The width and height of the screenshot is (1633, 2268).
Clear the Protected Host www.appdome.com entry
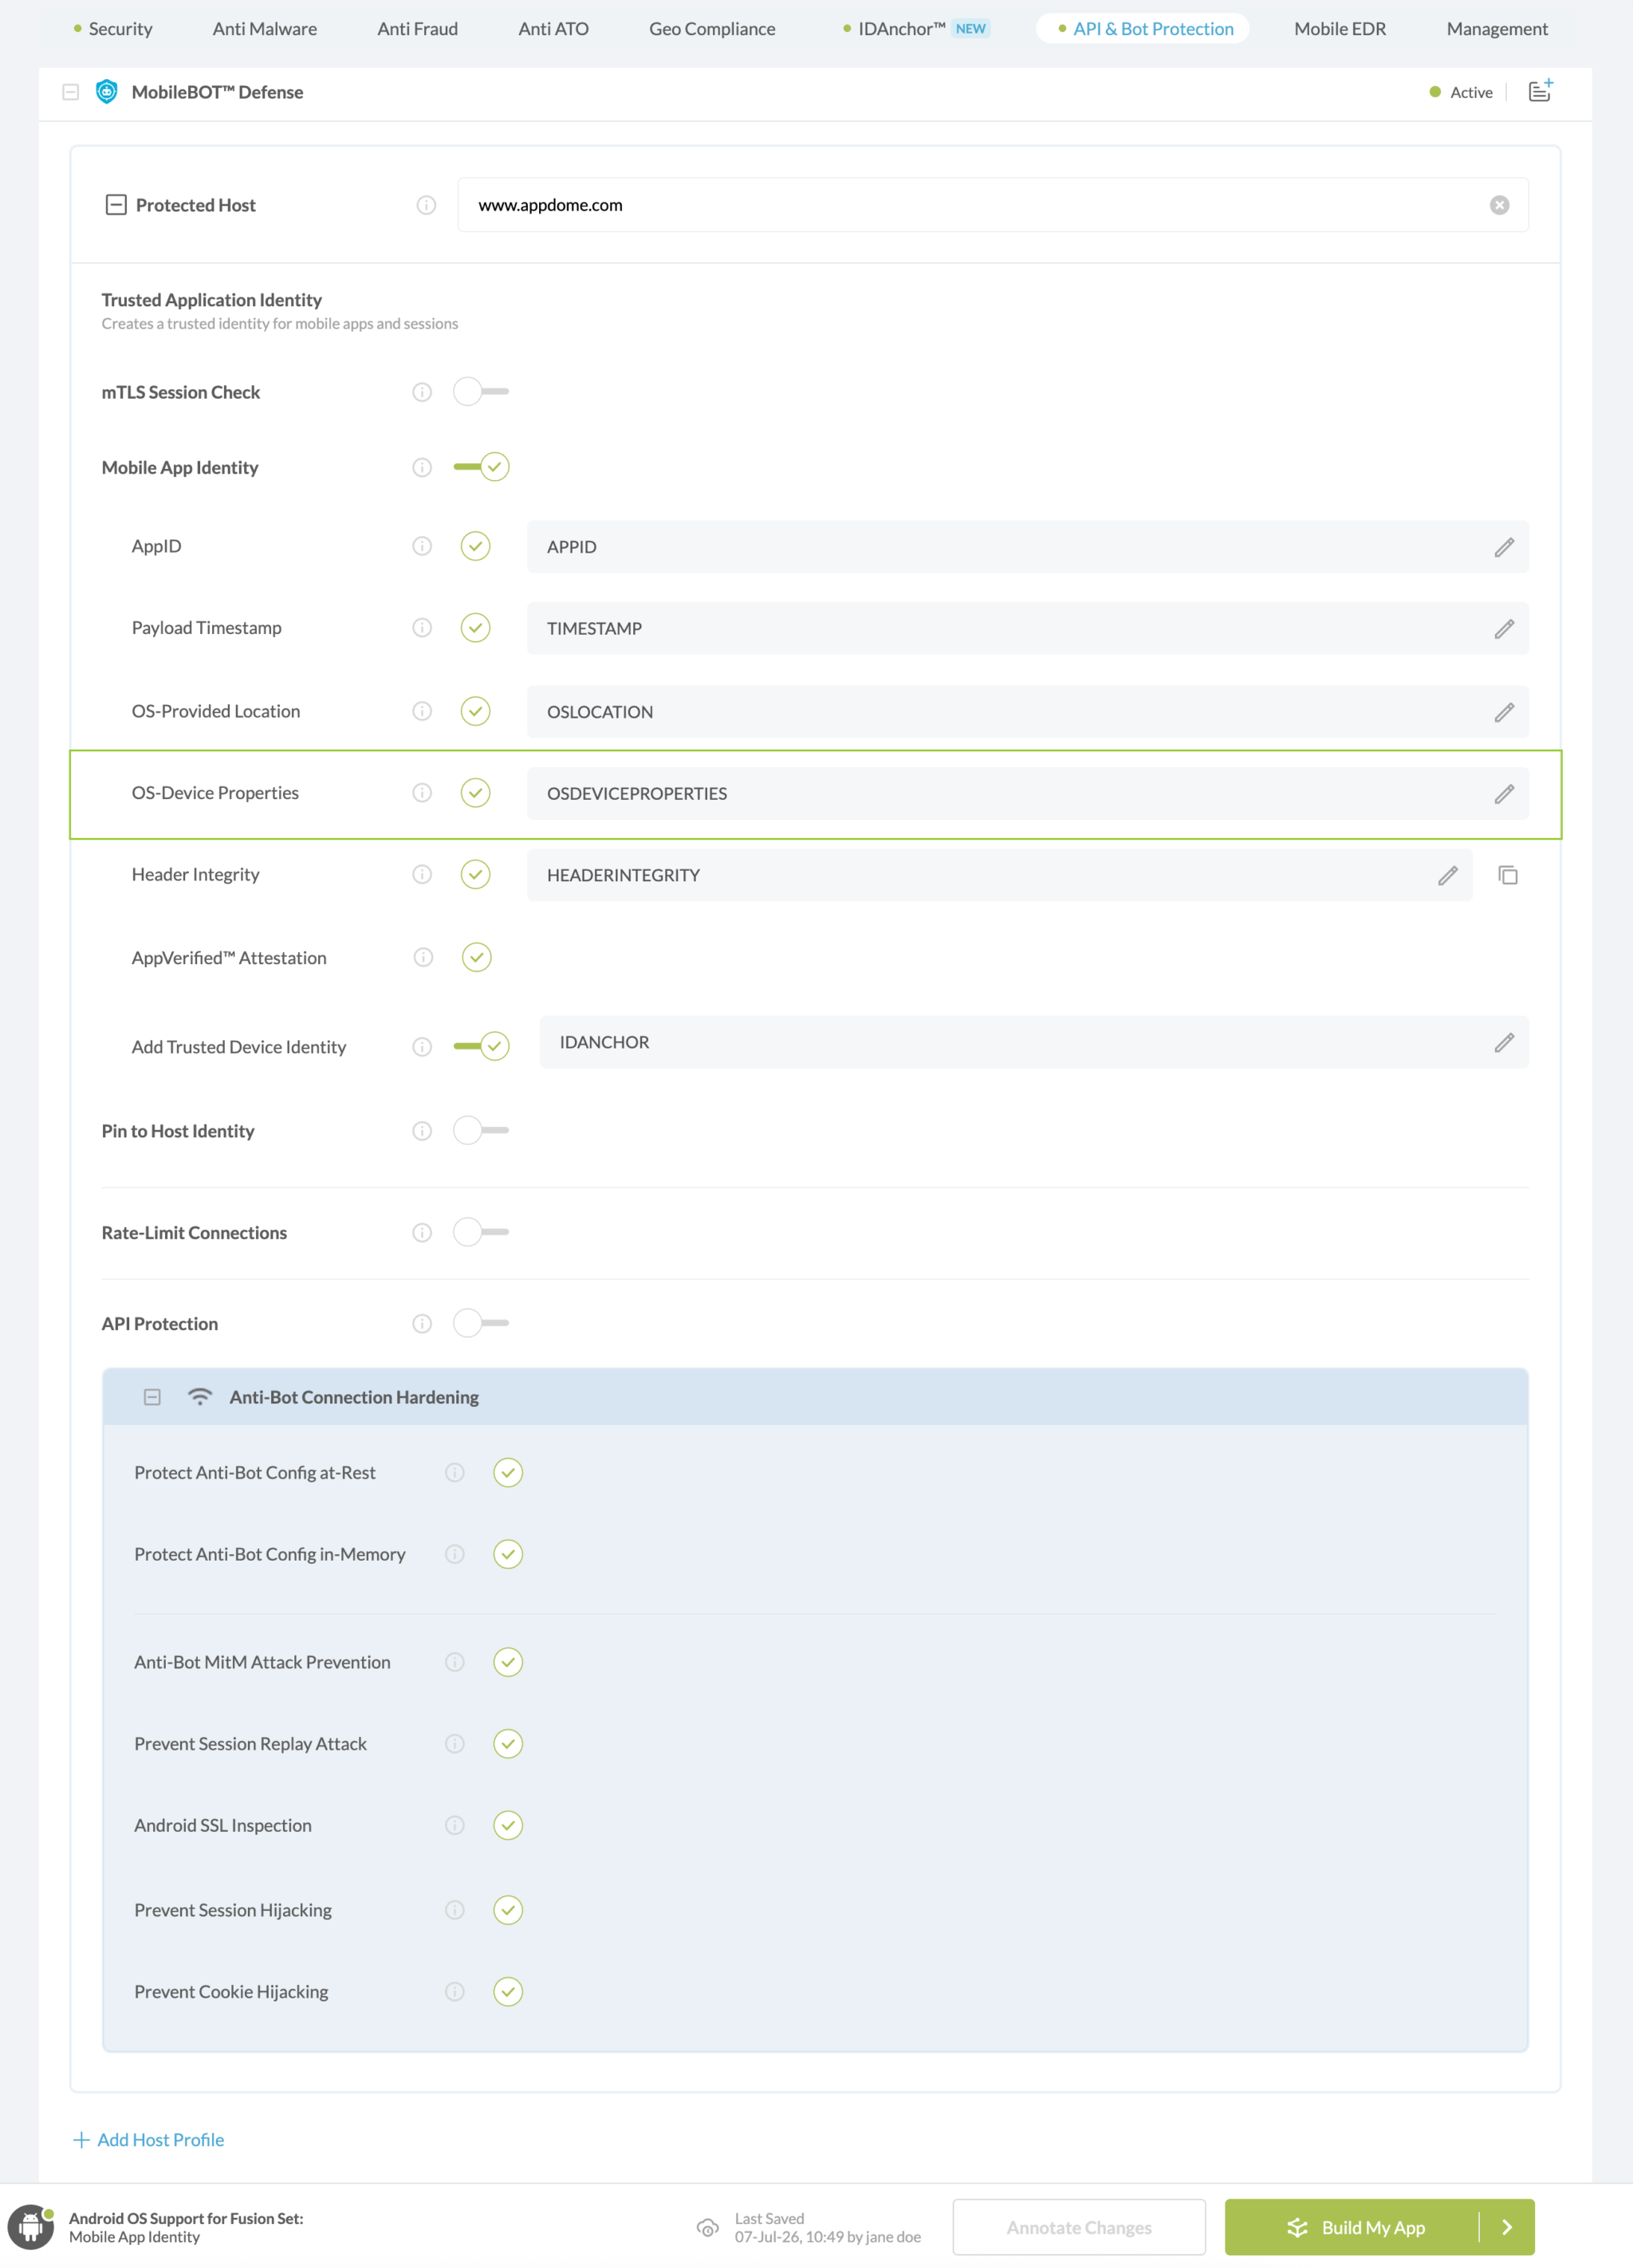click(x=1499, y=205)
